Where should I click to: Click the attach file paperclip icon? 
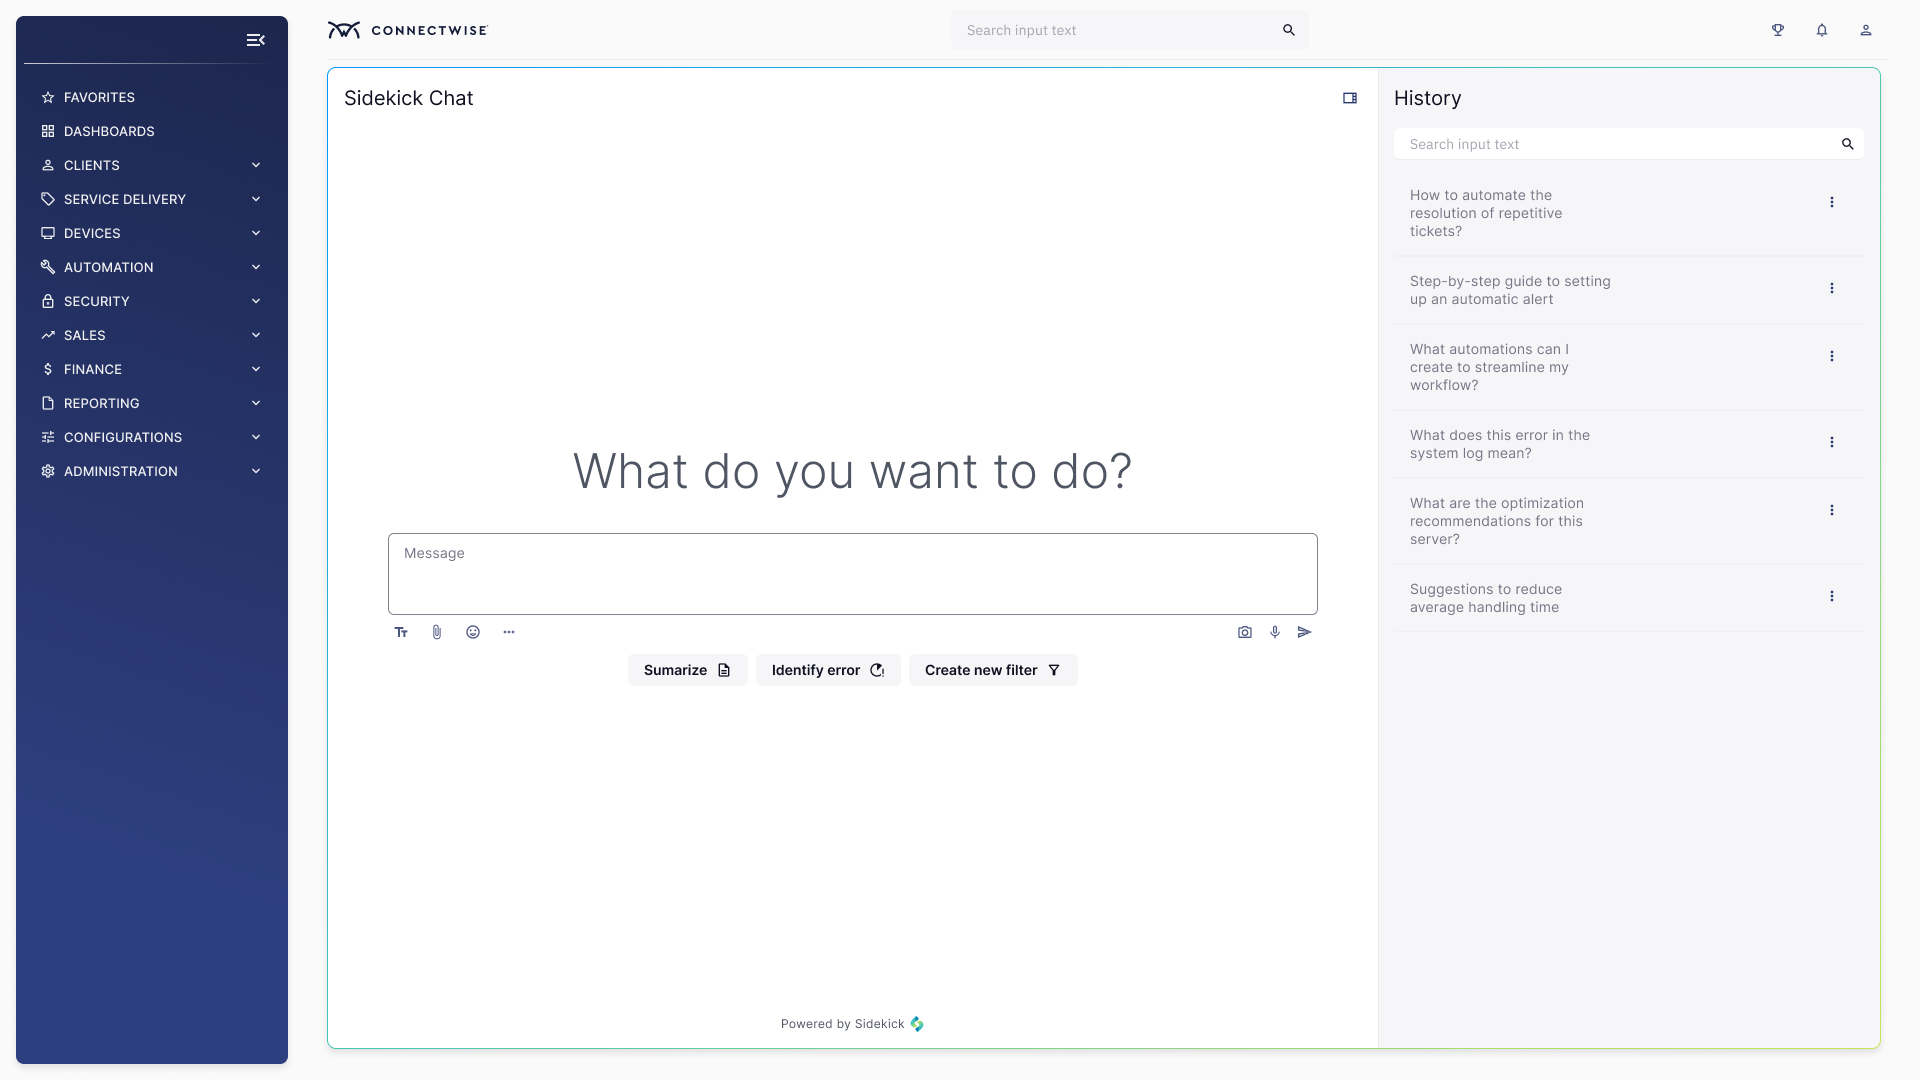click(437, 632)
